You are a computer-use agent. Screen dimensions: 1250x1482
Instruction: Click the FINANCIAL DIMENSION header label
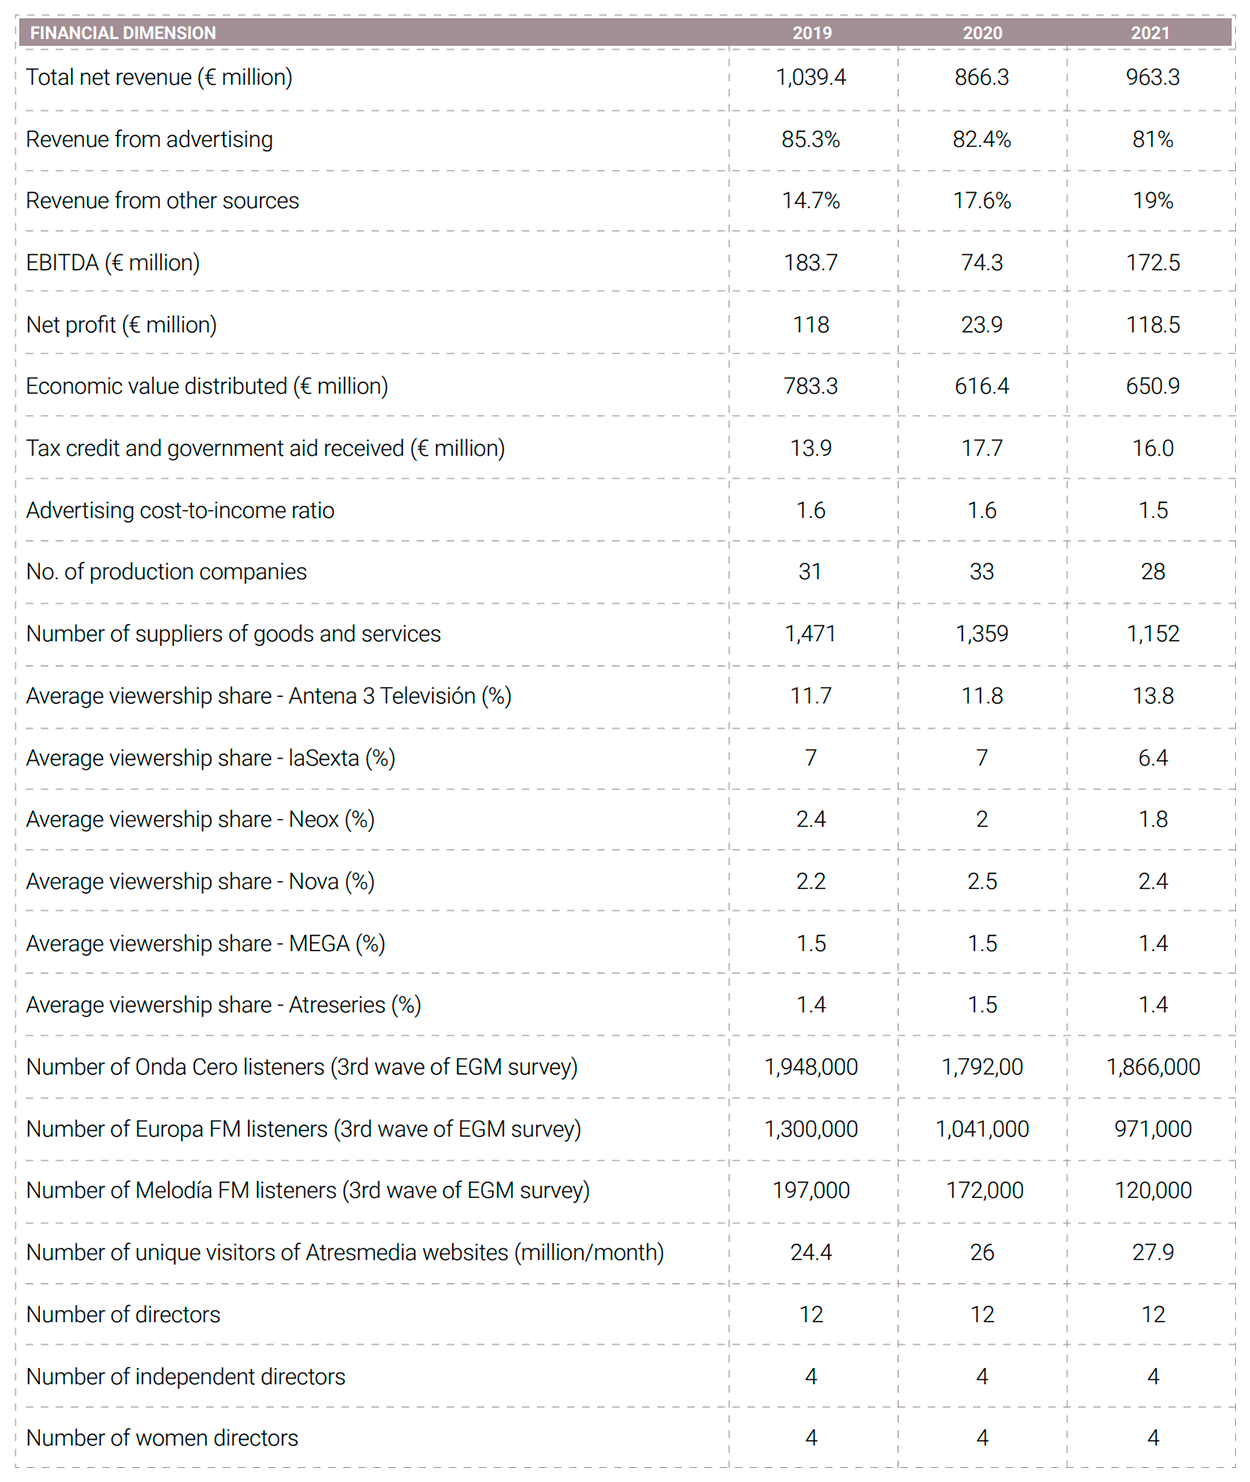123,33
